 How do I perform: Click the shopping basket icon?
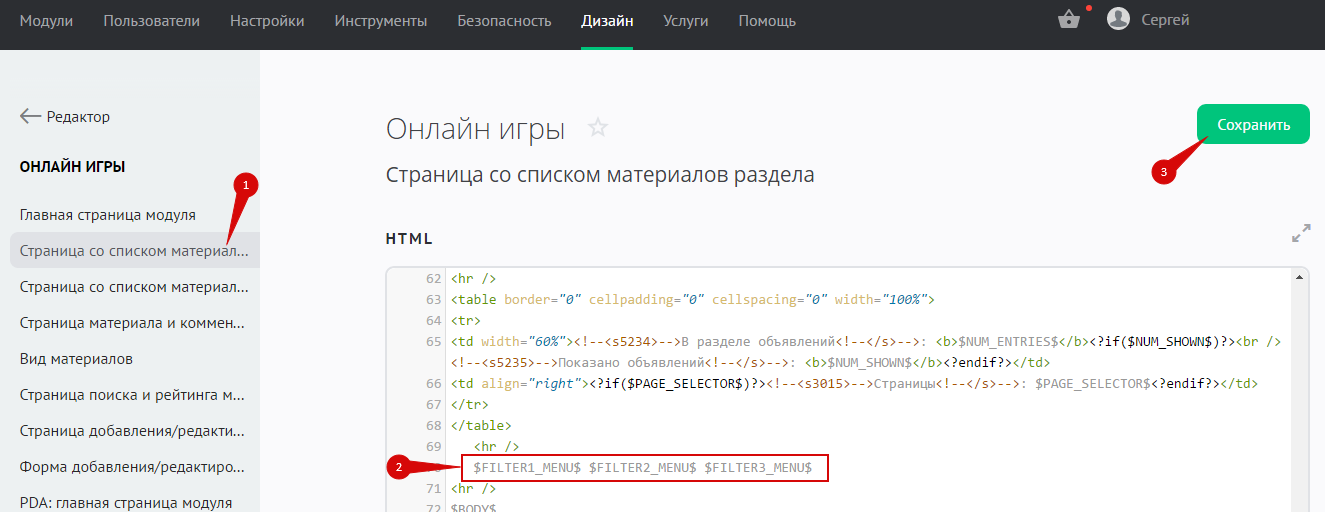coord(1069,20)
